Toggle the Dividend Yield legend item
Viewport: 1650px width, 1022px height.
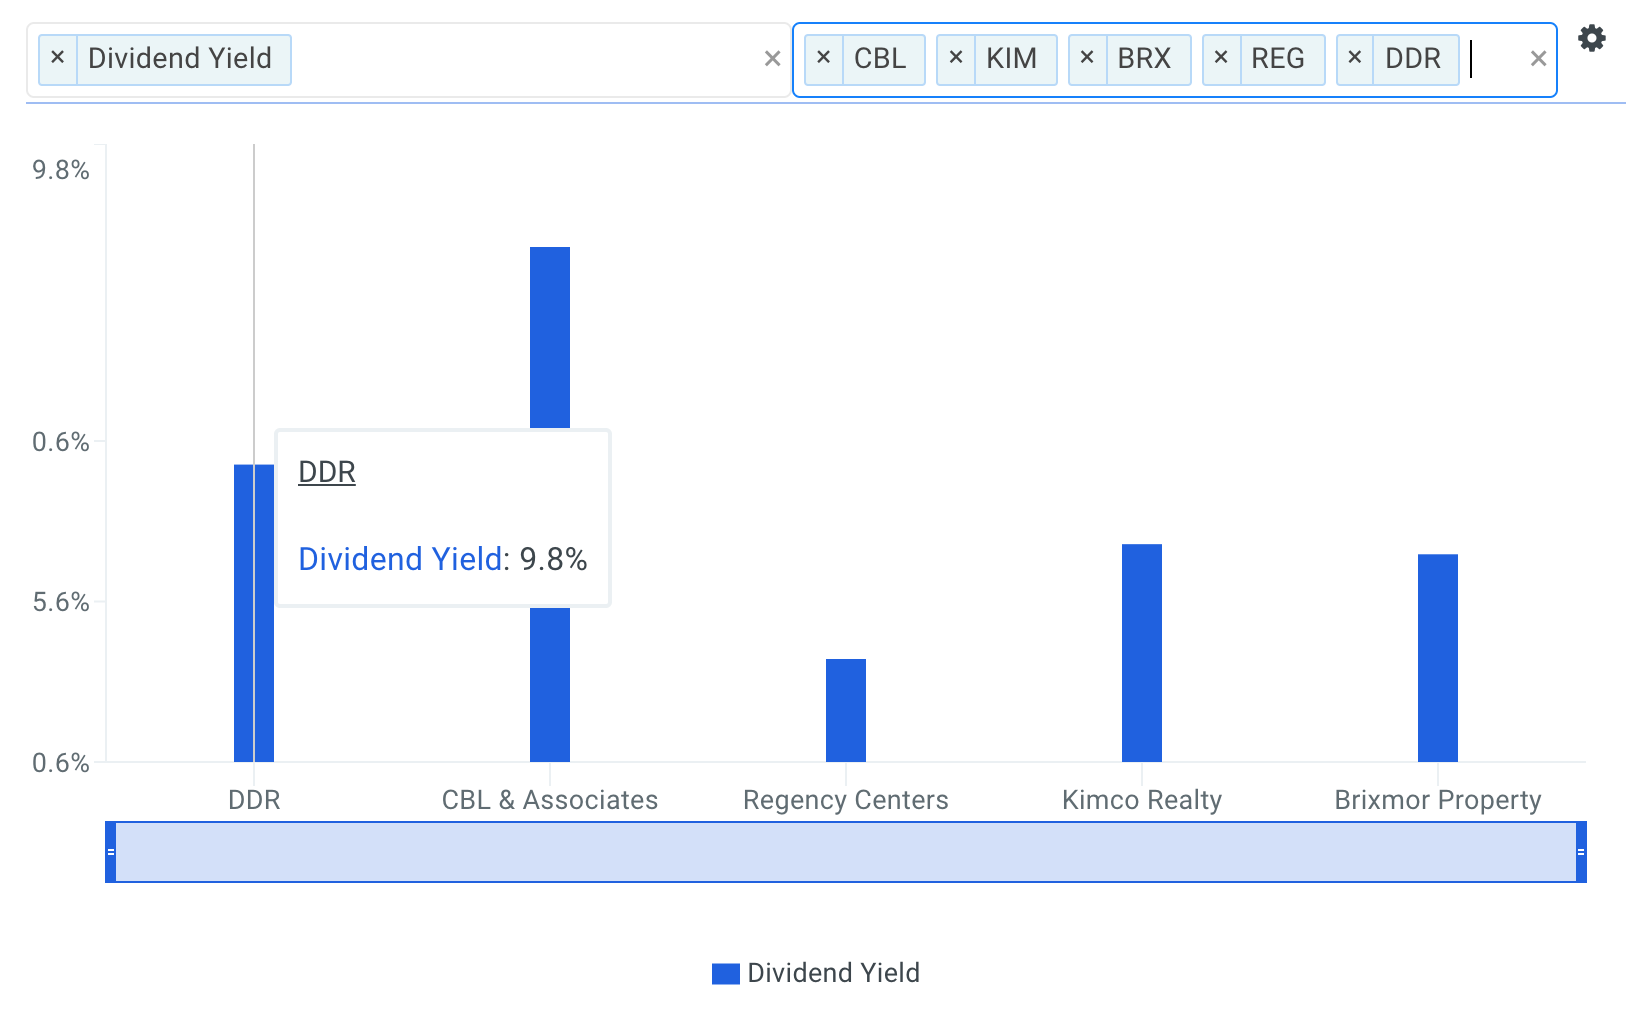point(816,973)
